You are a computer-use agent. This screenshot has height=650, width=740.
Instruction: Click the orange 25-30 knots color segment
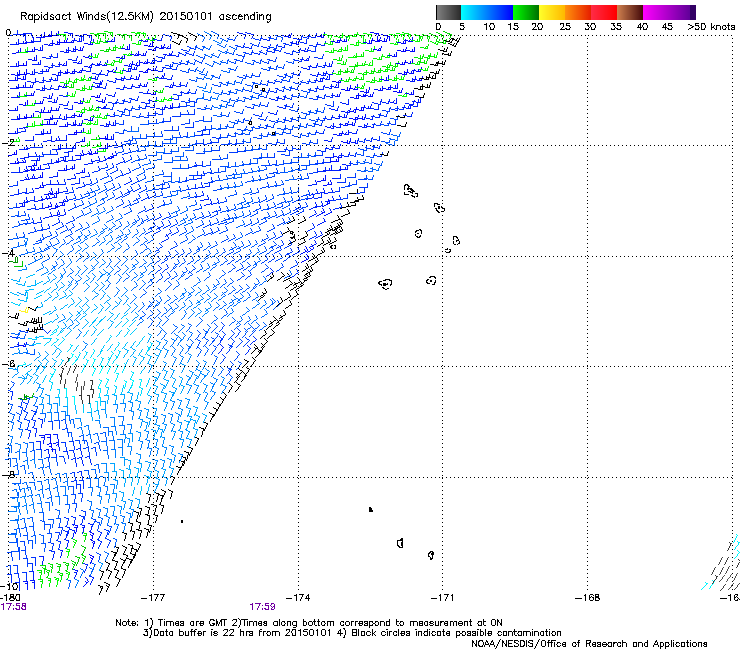pyautogui.click(x=578, y=12)
